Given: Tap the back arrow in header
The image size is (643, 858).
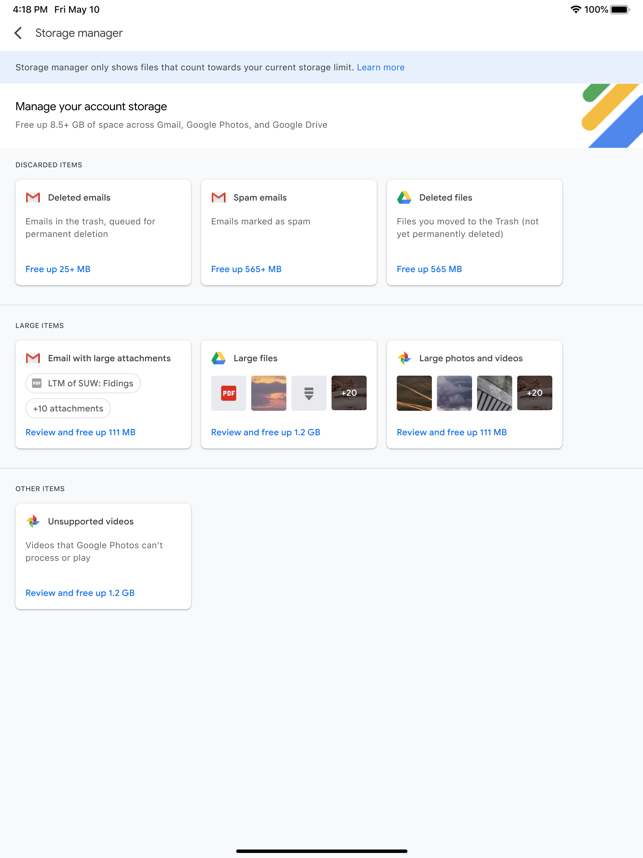Looking at the screenshot, I should click(x=18, y=33).
